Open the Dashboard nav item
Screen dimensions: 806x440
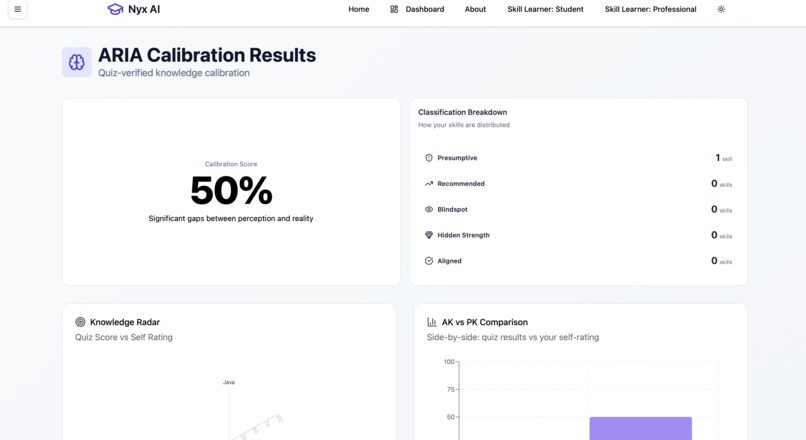(425, 9)
